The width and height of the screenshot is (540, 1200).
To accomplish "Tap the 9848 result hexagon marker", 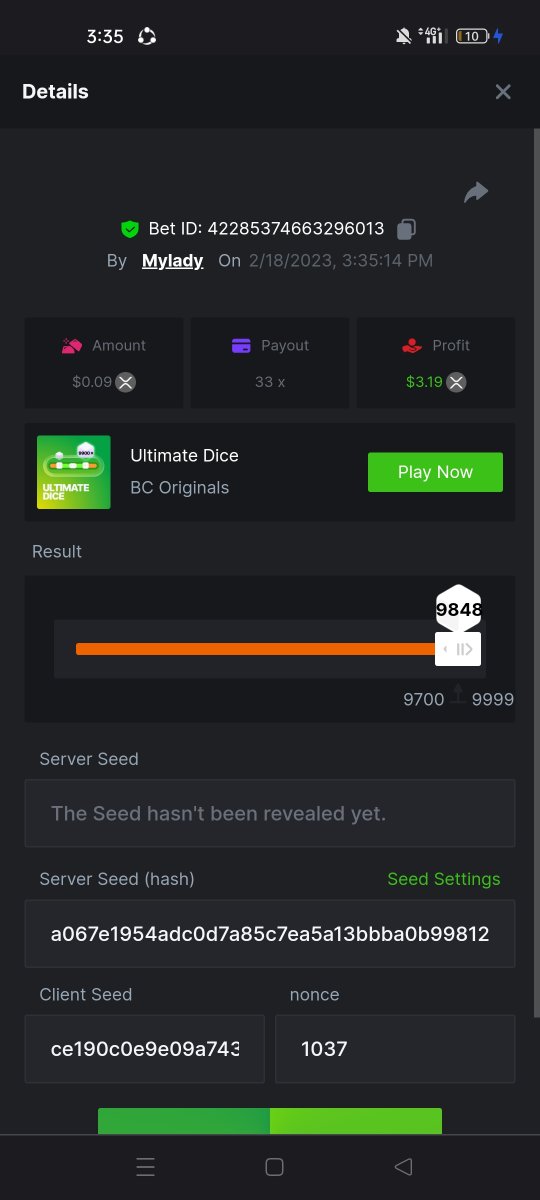I will coord(459,608).
